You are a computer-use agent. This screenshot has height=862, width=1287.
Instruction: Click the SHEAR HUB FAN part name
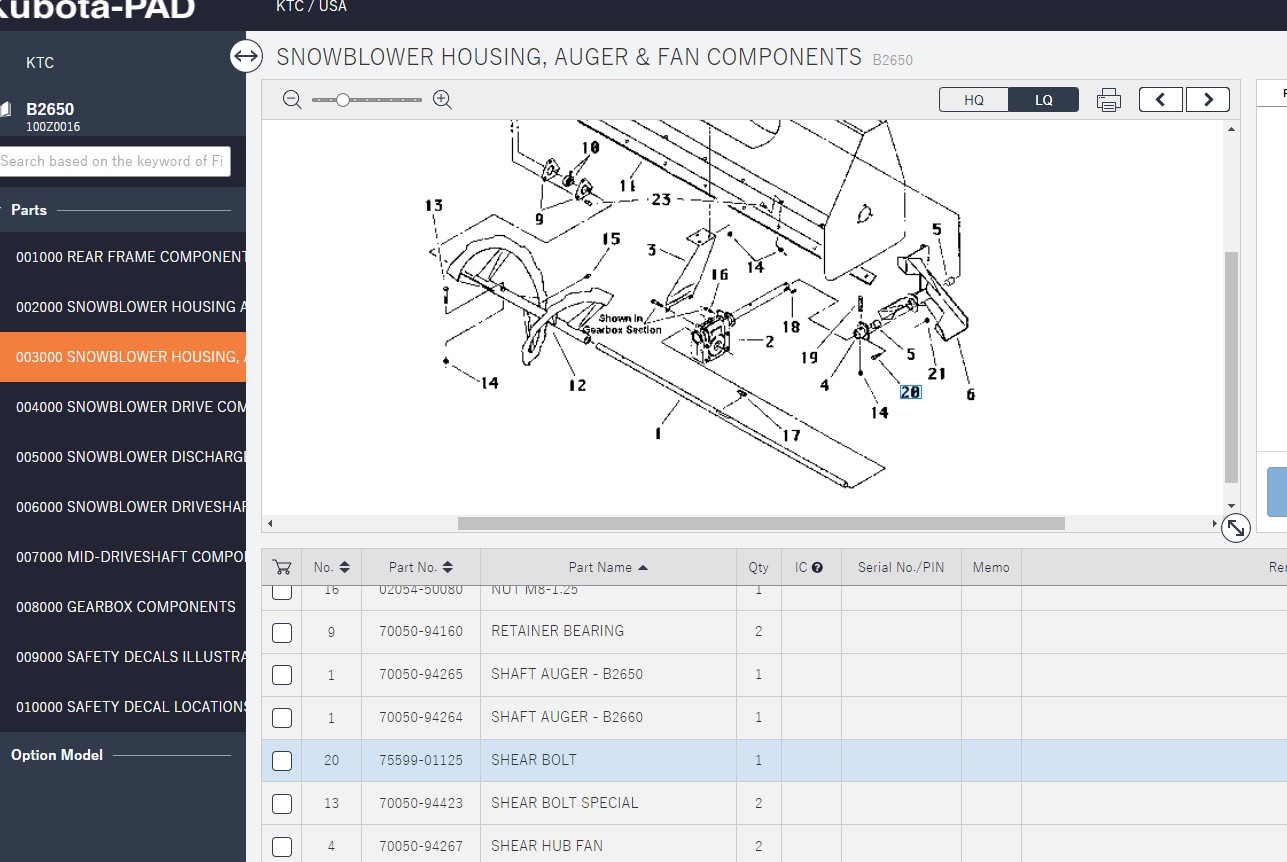coord(547,846)
